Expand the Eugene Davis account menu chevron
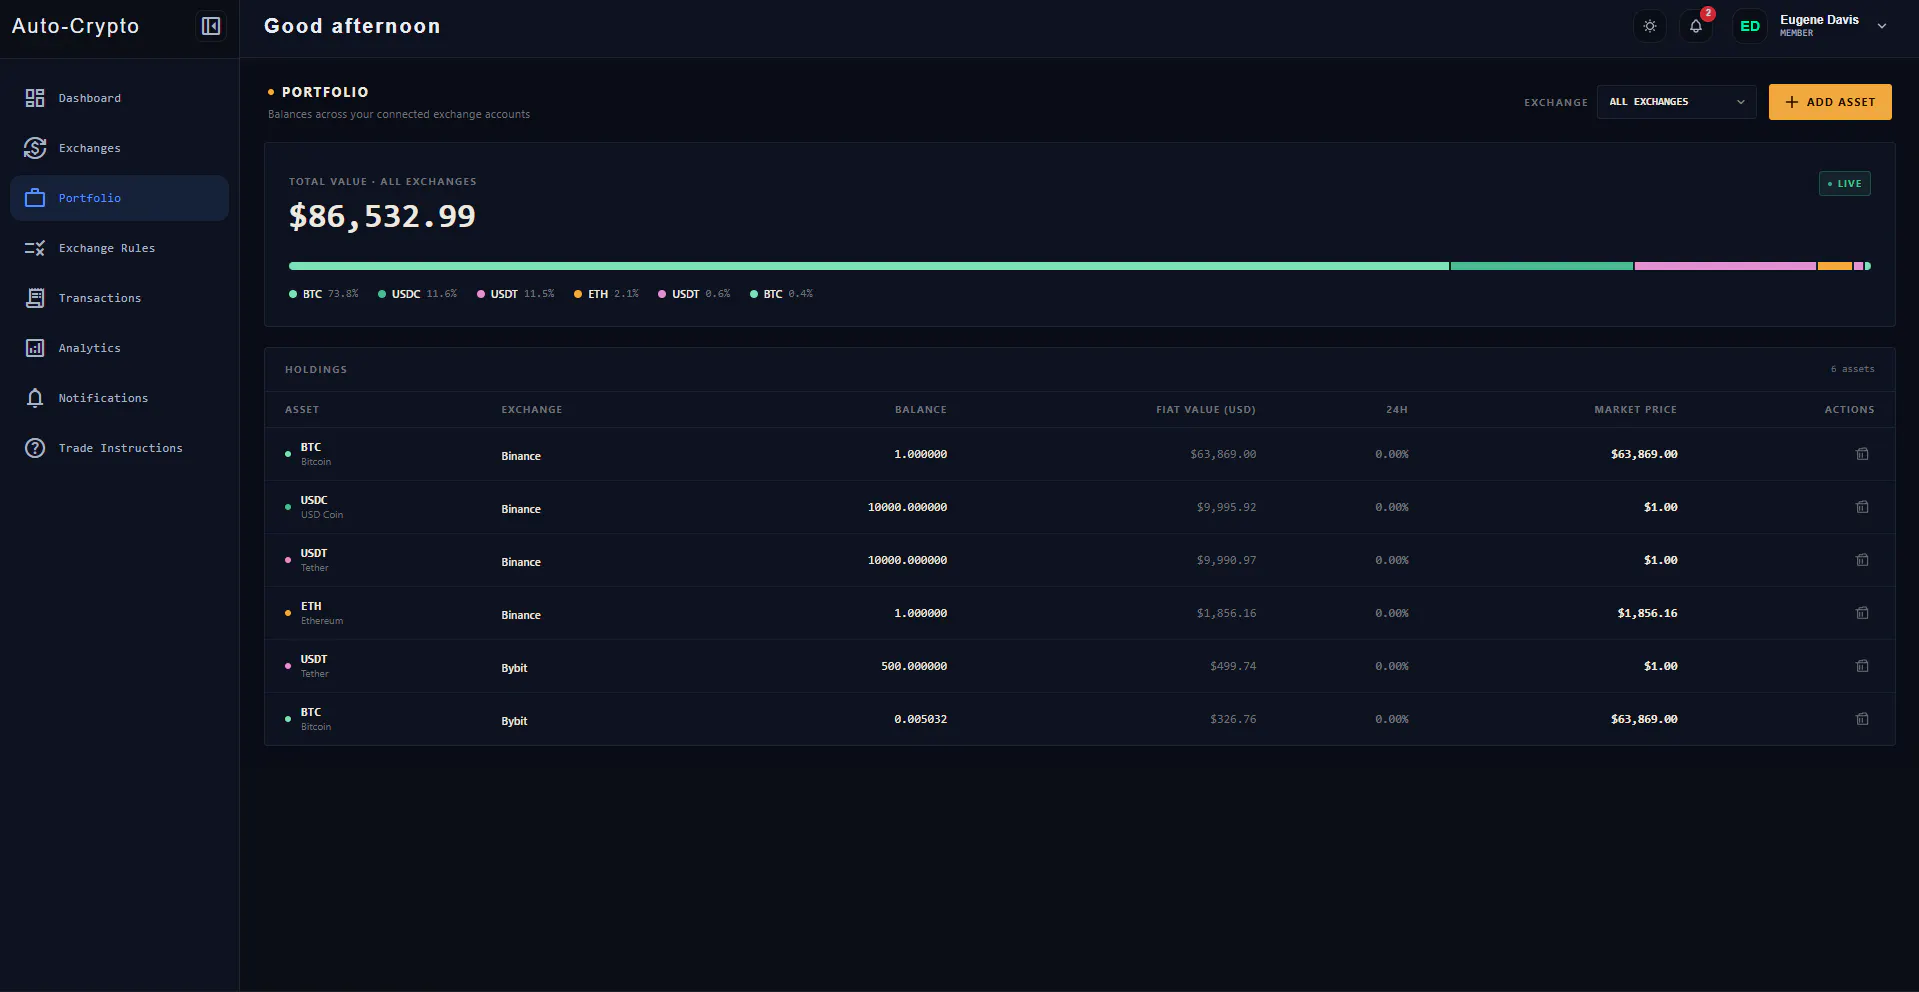This screenshot has height=992, width=1919. coord(1882,26)
